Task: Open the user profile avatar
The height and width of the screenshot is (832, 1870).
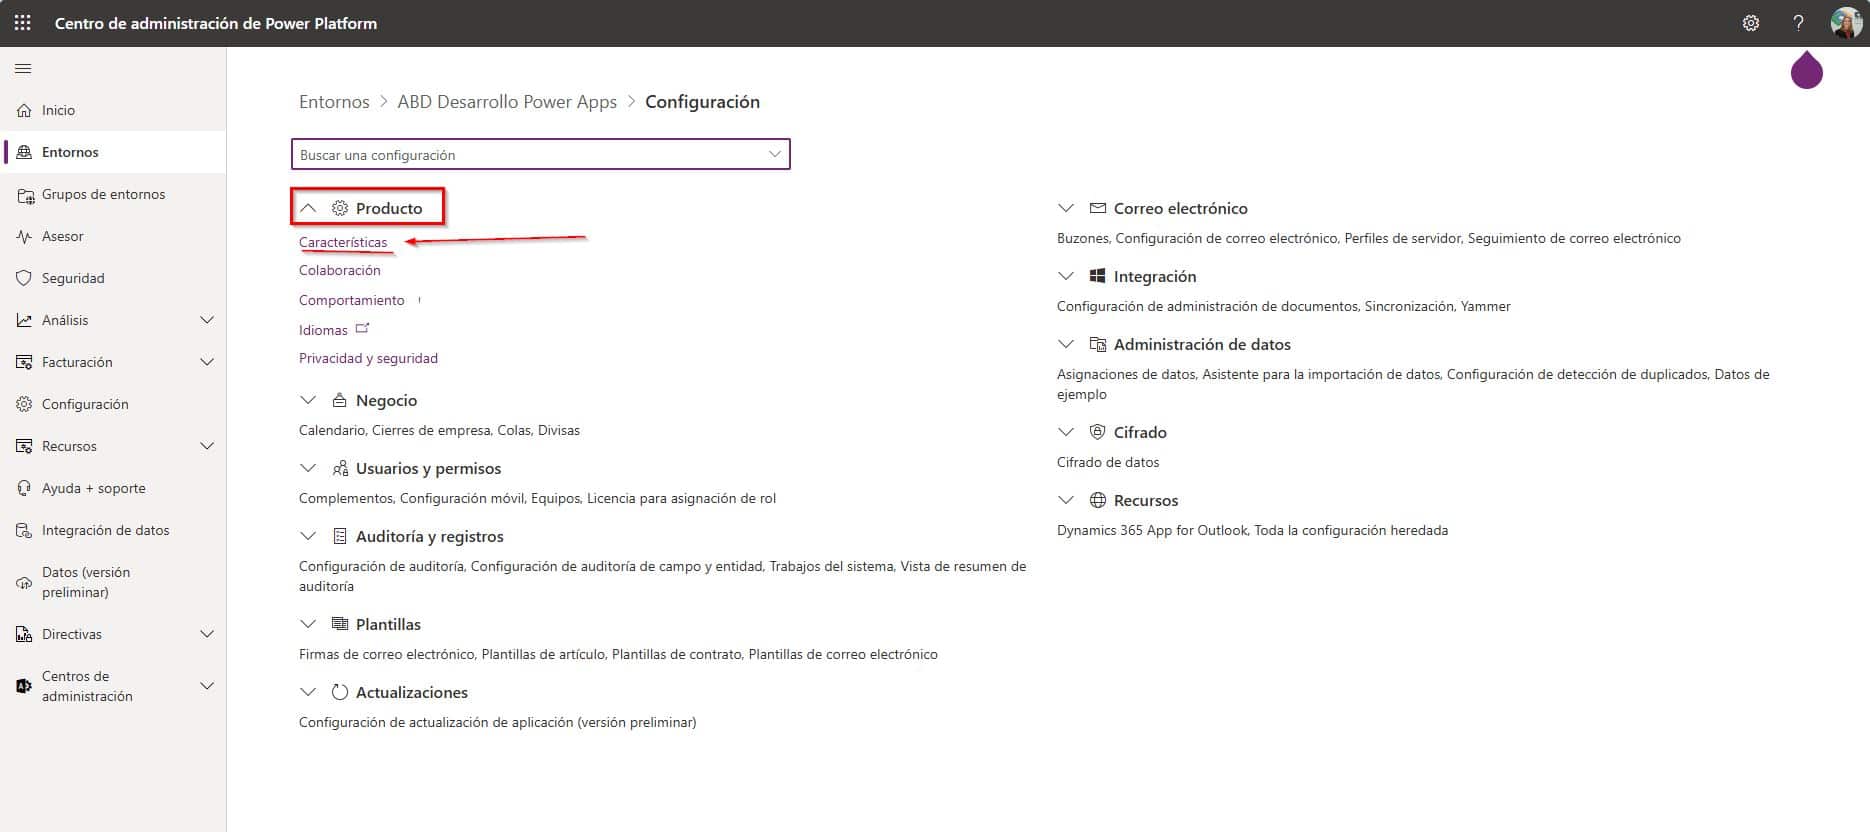Action: point(1846,23)
